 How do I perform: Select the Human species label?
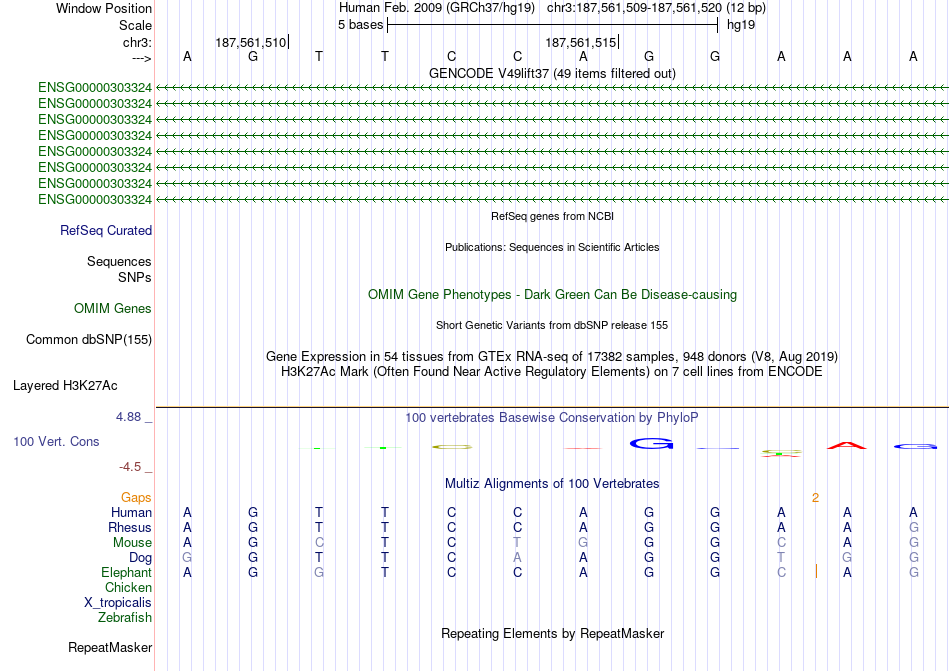(131, 512)
